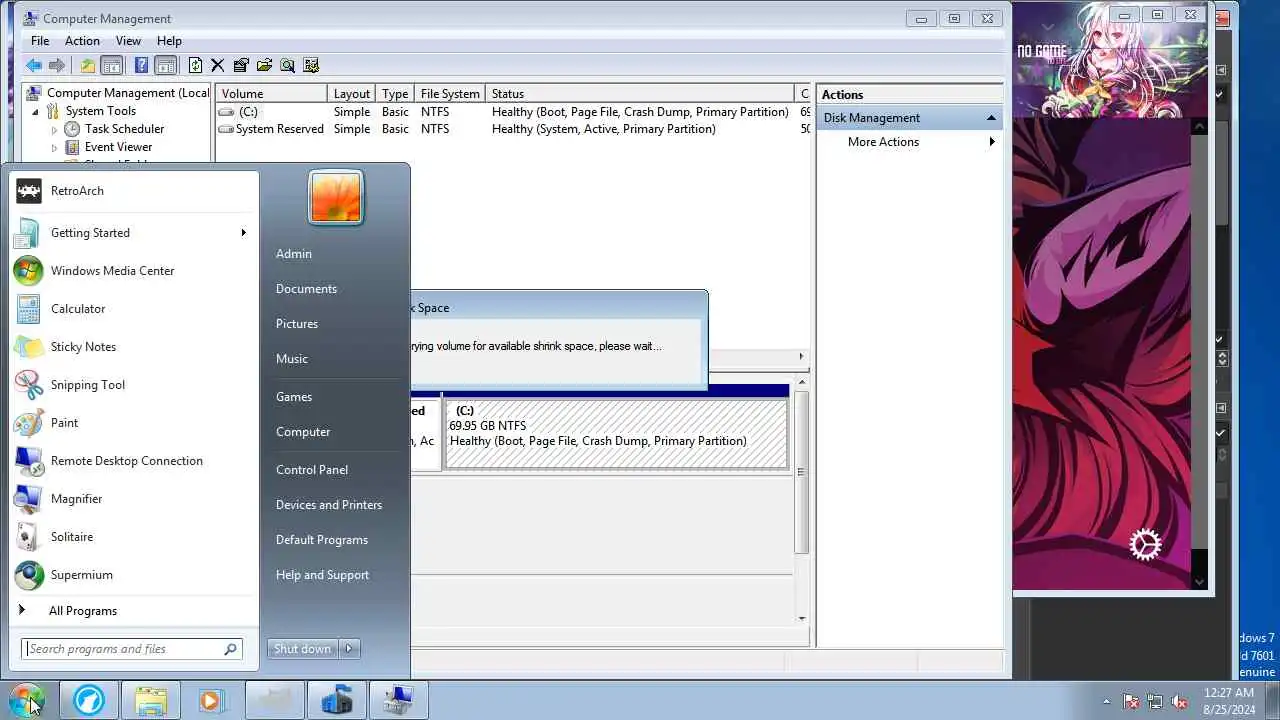Select the System Reserved volume row

[x=512, y=129]
